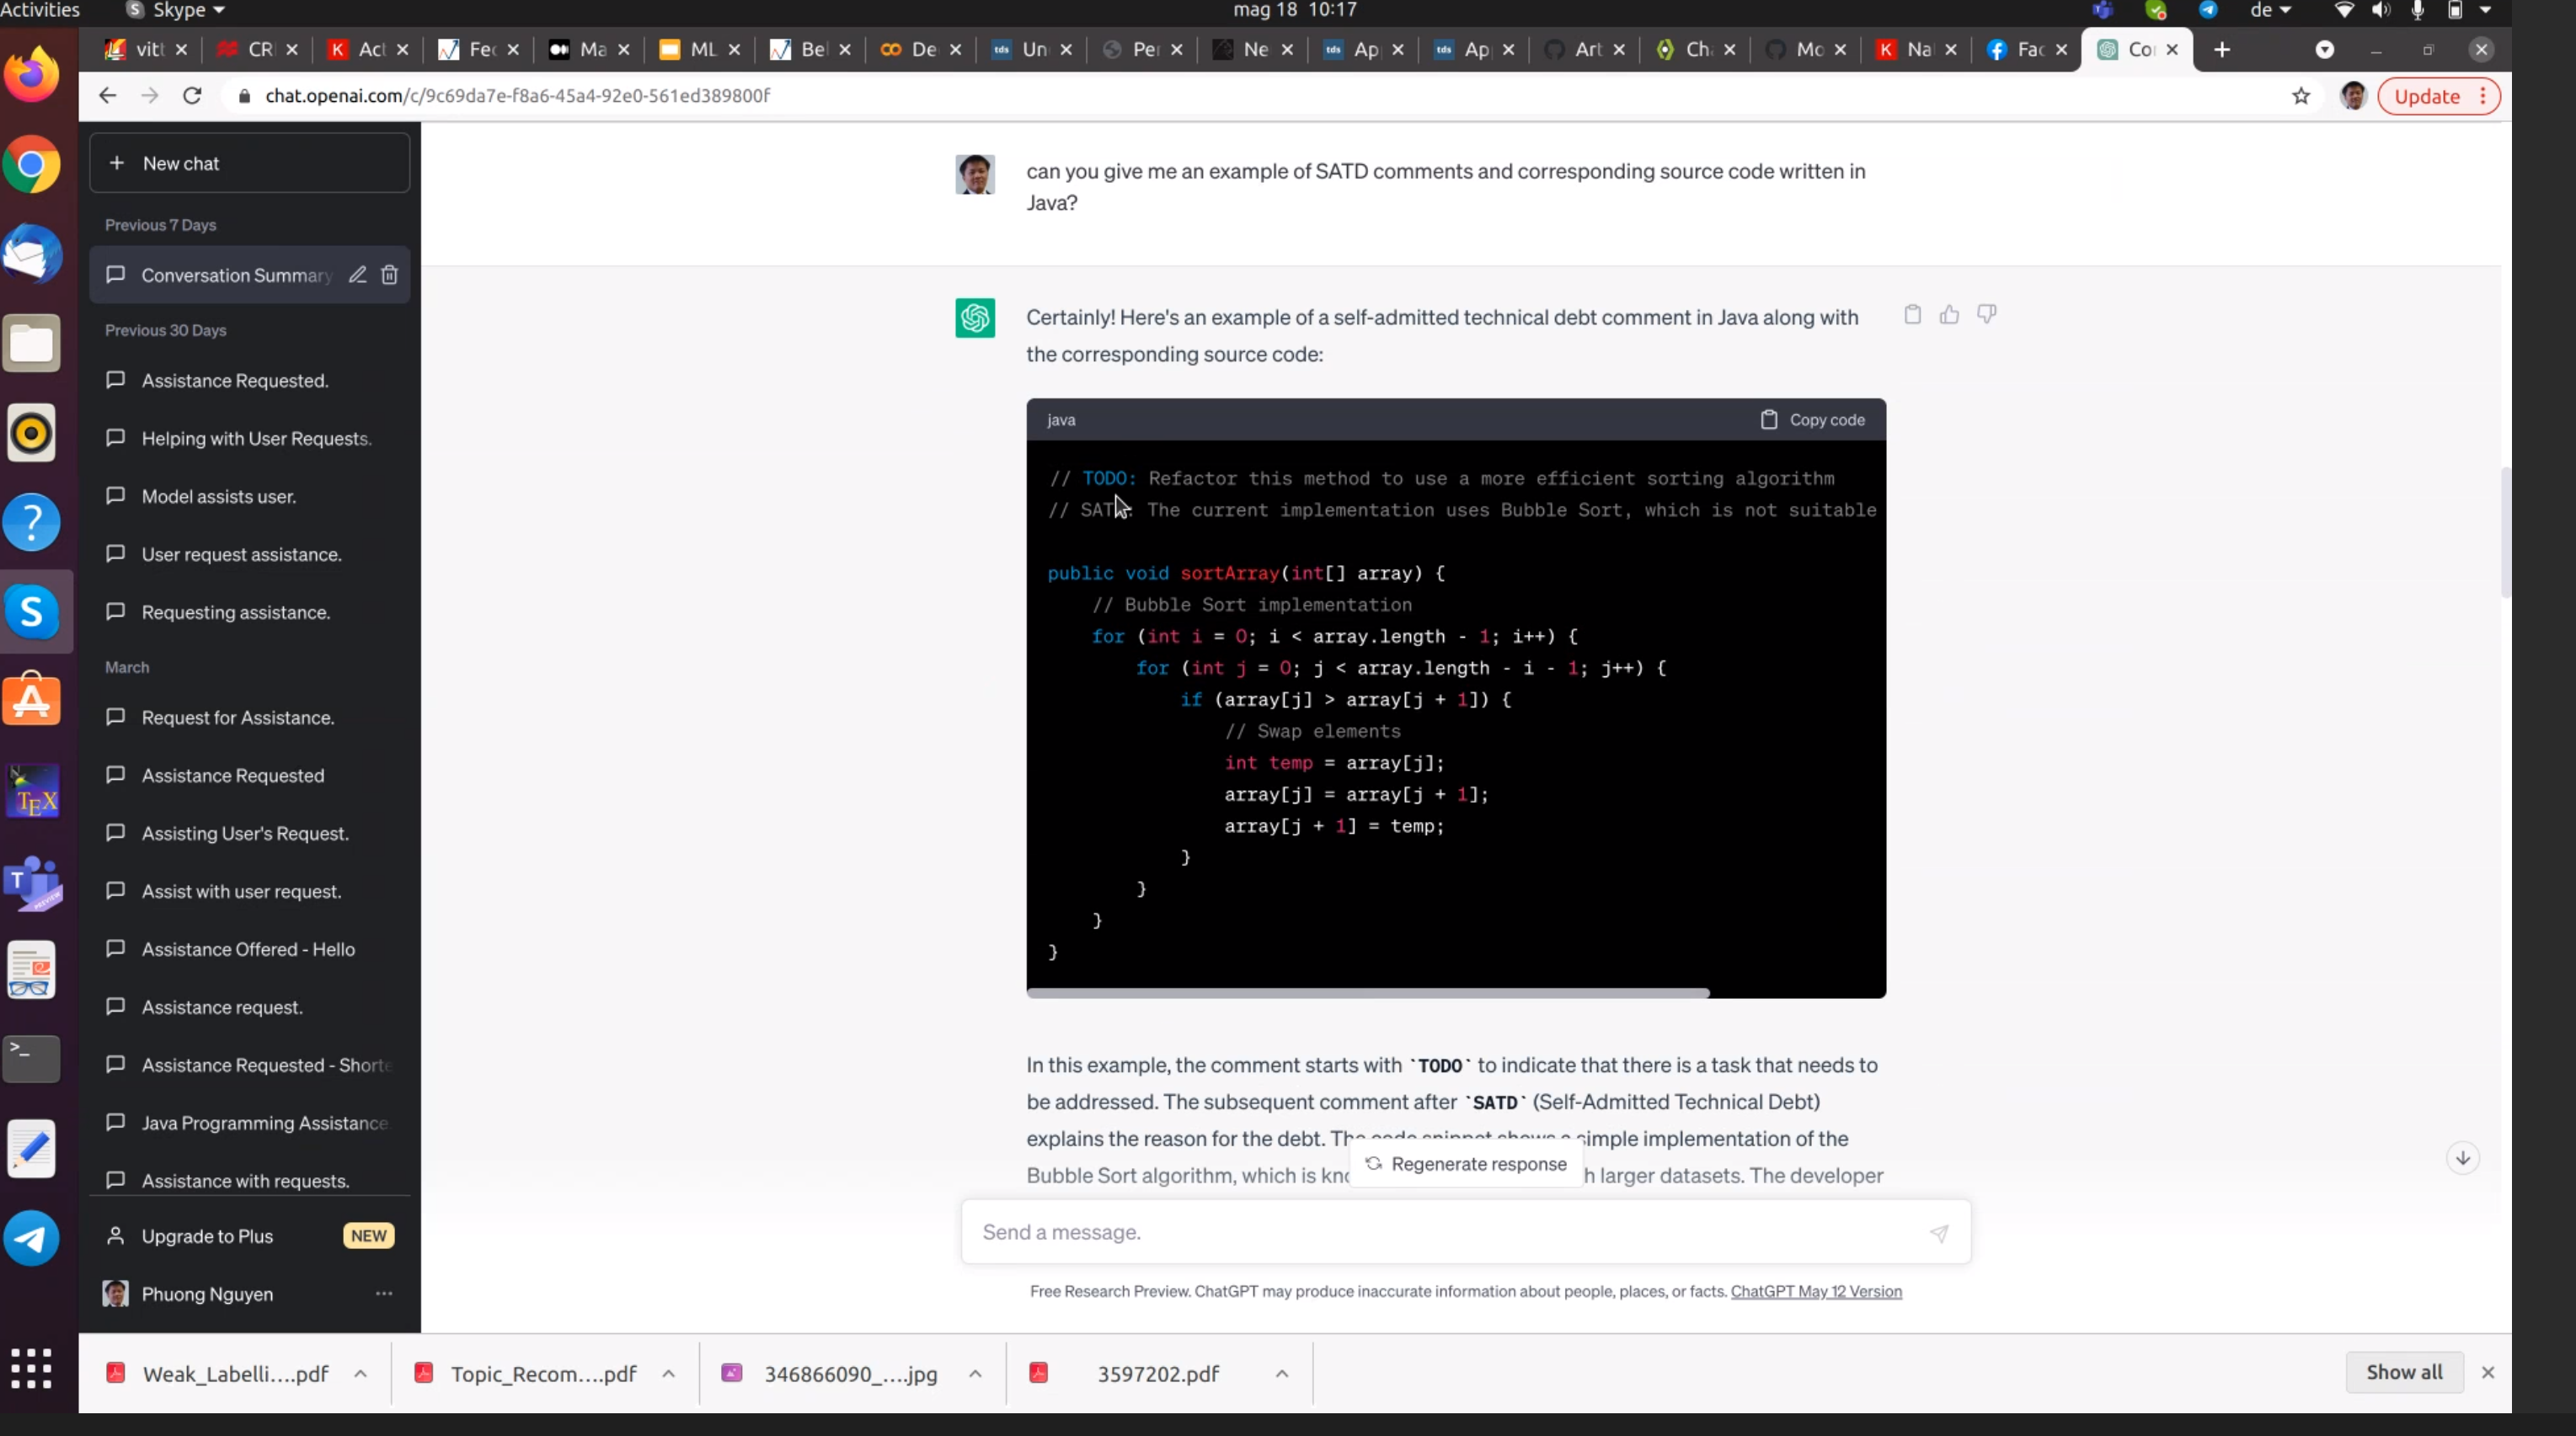Screen dimensions: 2576x1436
Task: Open ChatGPT May 12 Version link
Action: click(1816, 1291)
